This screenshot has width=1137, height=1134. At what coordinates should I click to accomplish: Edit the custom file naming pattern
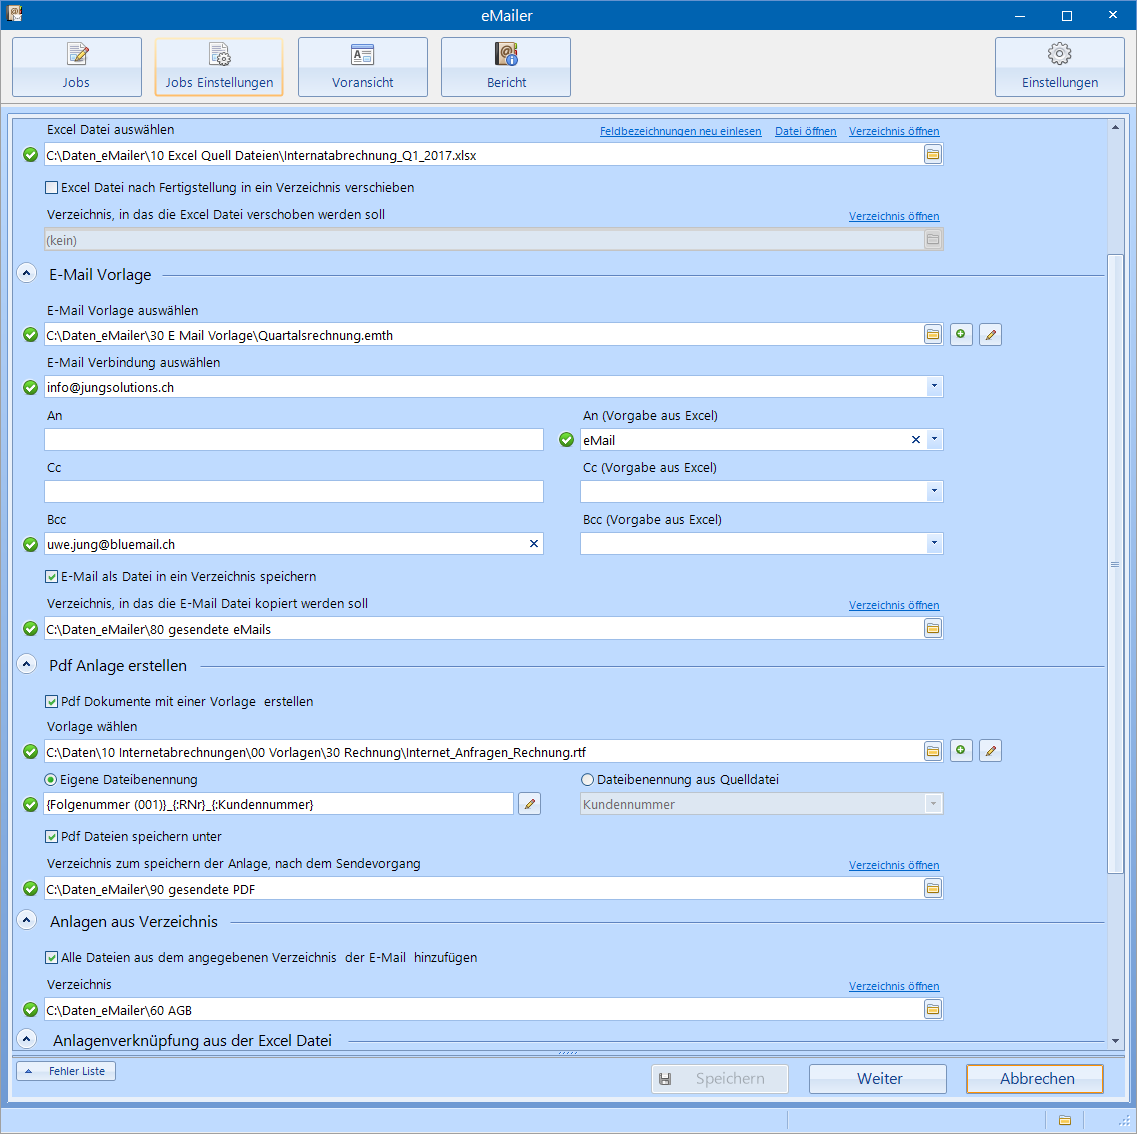point(529,804)
